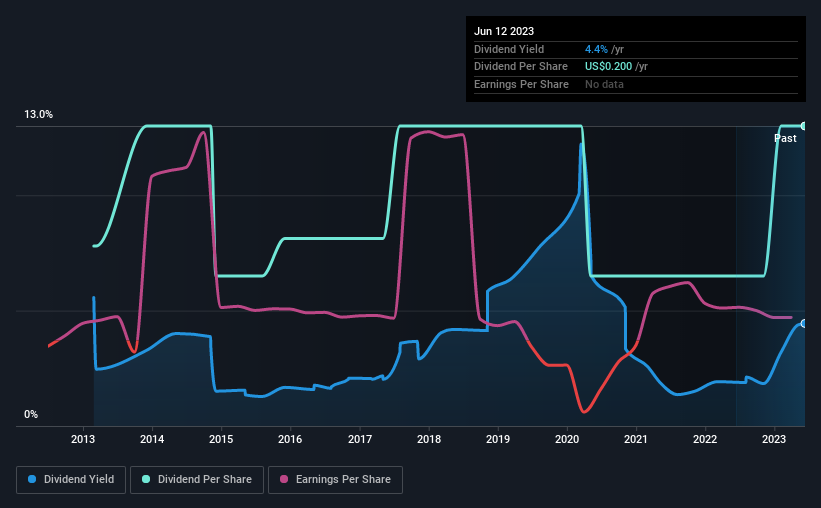The width and height of the screenshot is (821, 508).
Task: Toggle the Earnings Per Share legend button
Action: [335, 480]
